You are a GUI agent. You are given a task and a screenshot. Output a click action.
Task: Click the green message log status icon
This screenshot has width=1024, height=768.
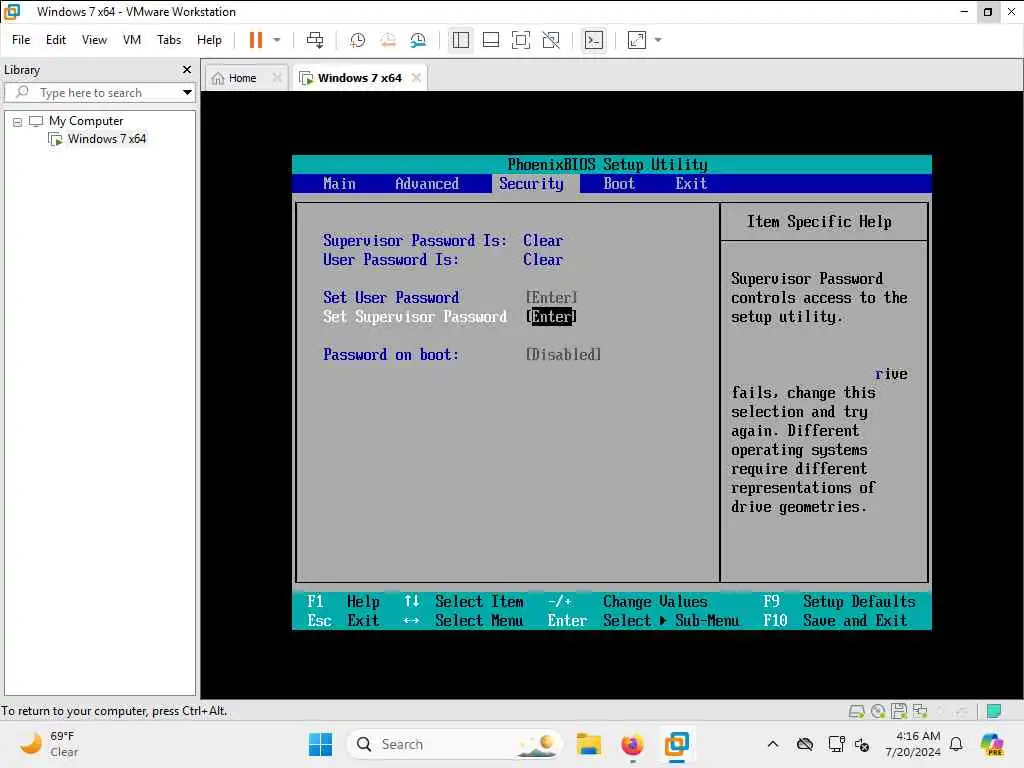(994, 711)
